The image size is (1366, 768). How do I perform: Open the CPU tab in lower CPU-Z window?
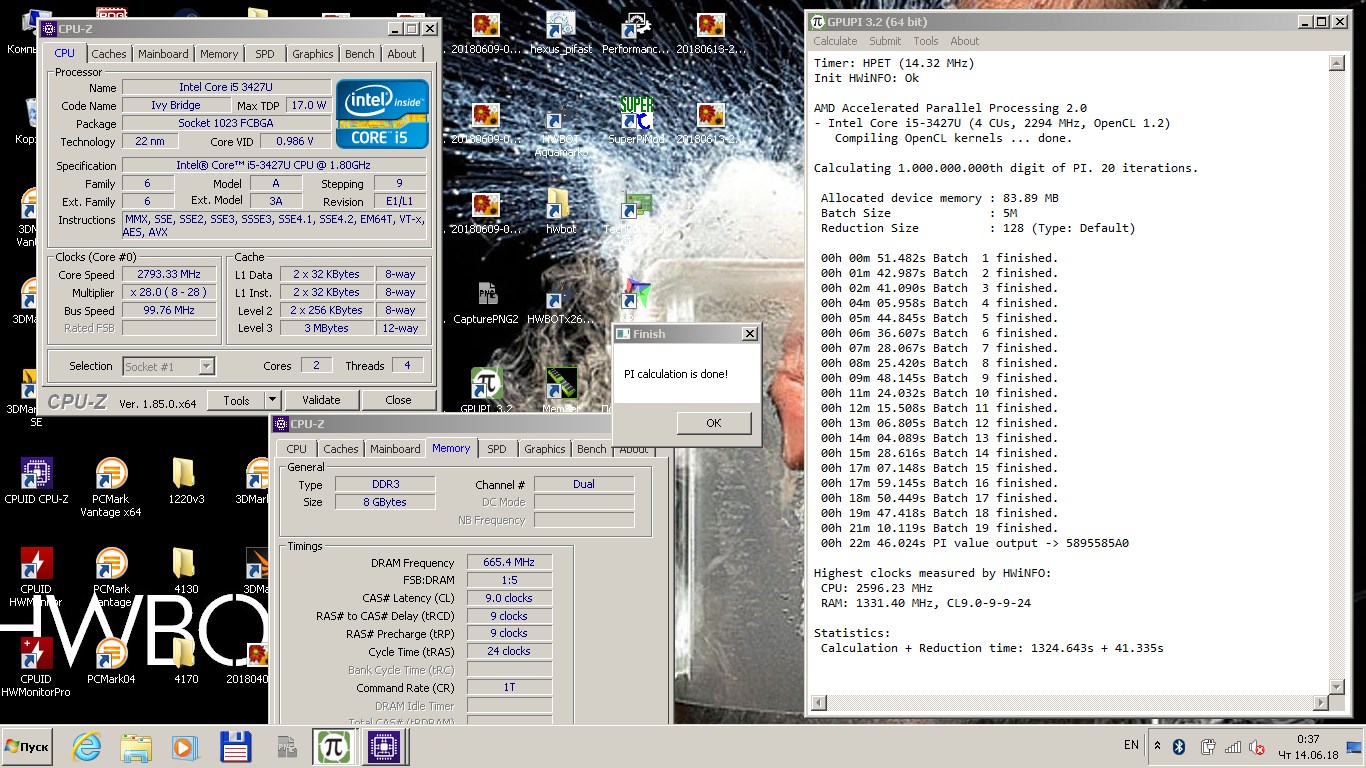pos(296,449)
